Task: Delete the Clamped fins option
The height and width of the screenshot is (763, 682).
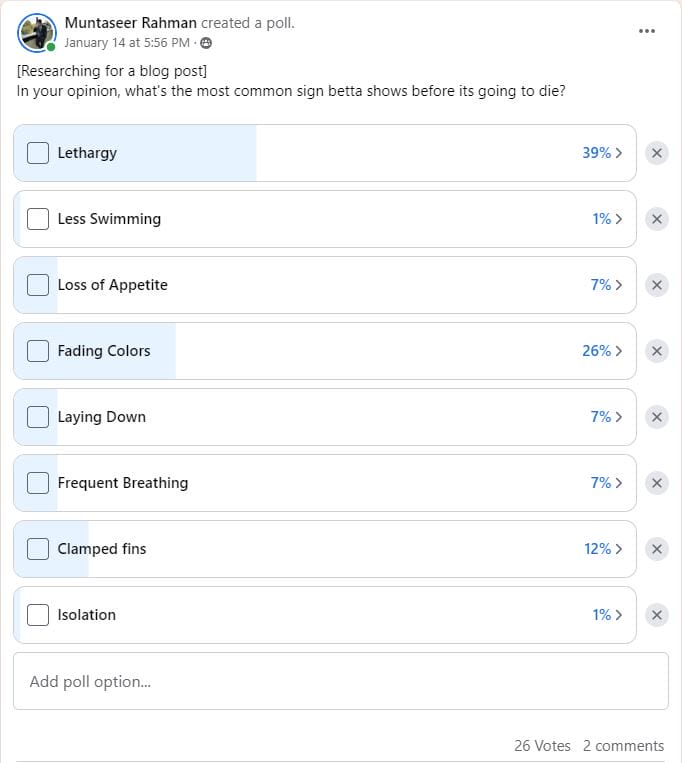Action: click(x=656, y=549)
